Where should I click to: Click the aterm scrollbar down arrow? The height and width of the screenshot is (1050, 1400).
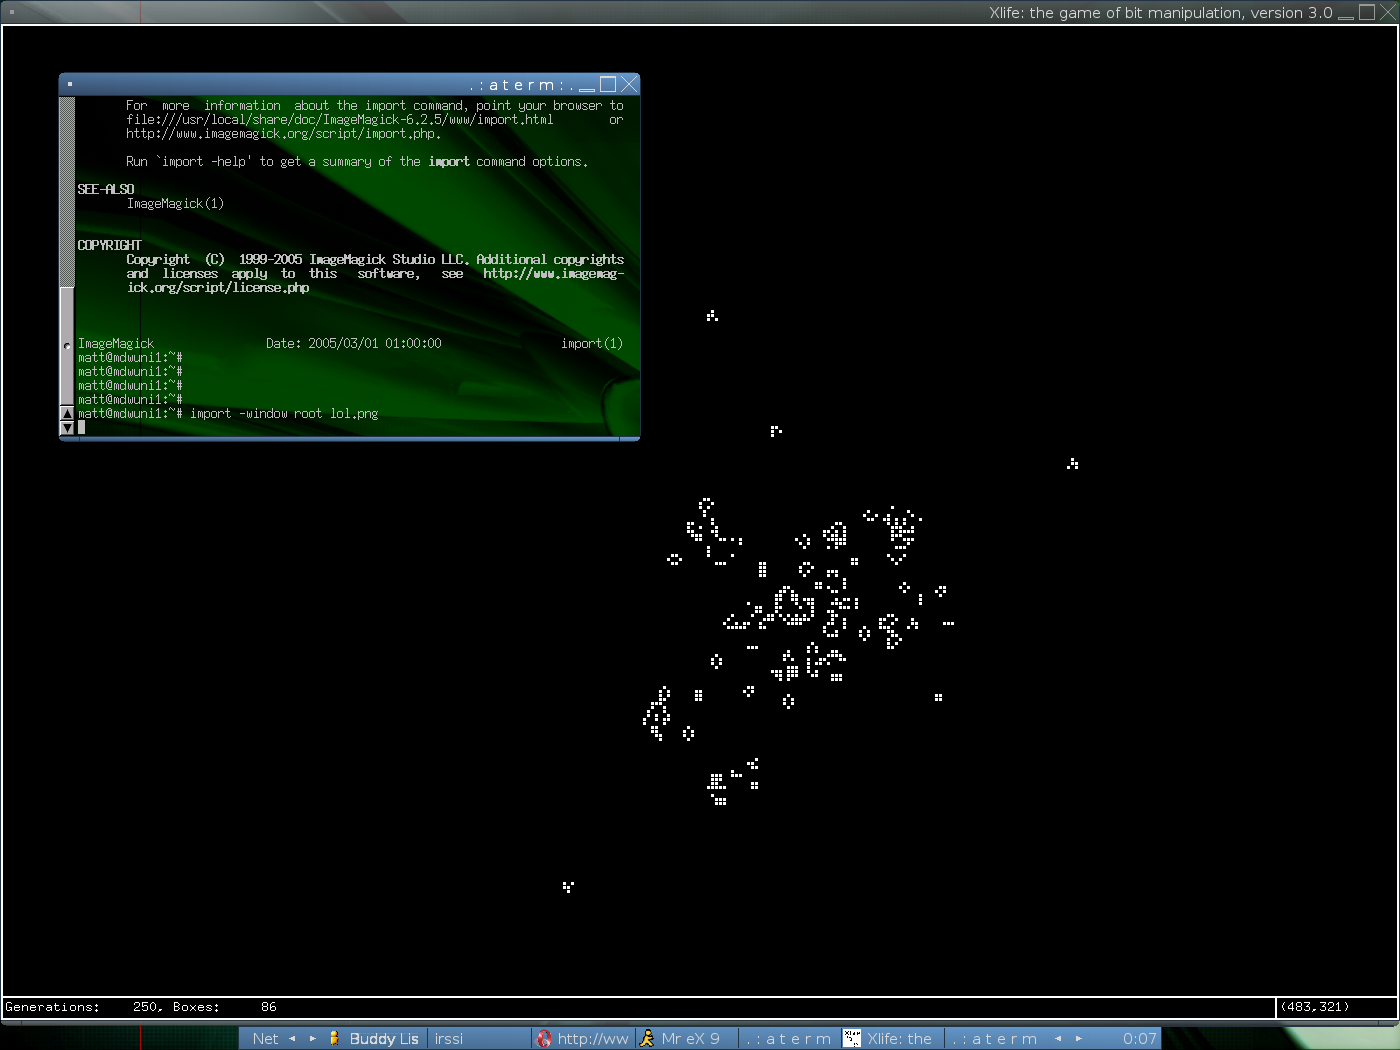point(67,428)
